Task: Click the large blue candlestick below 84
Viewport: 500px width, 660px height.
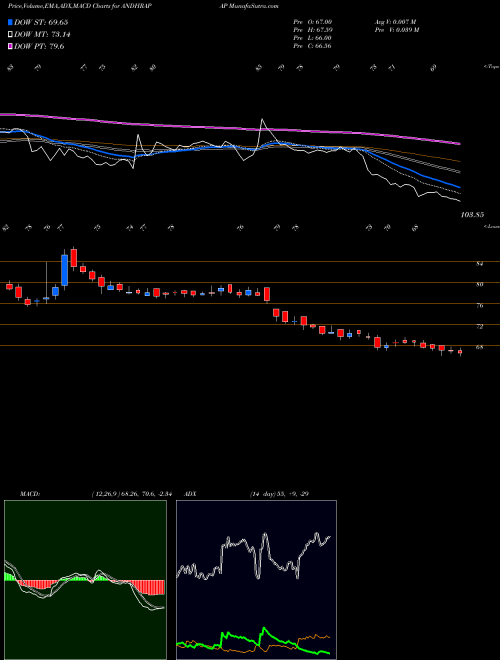Action: (x=64, y=270)
